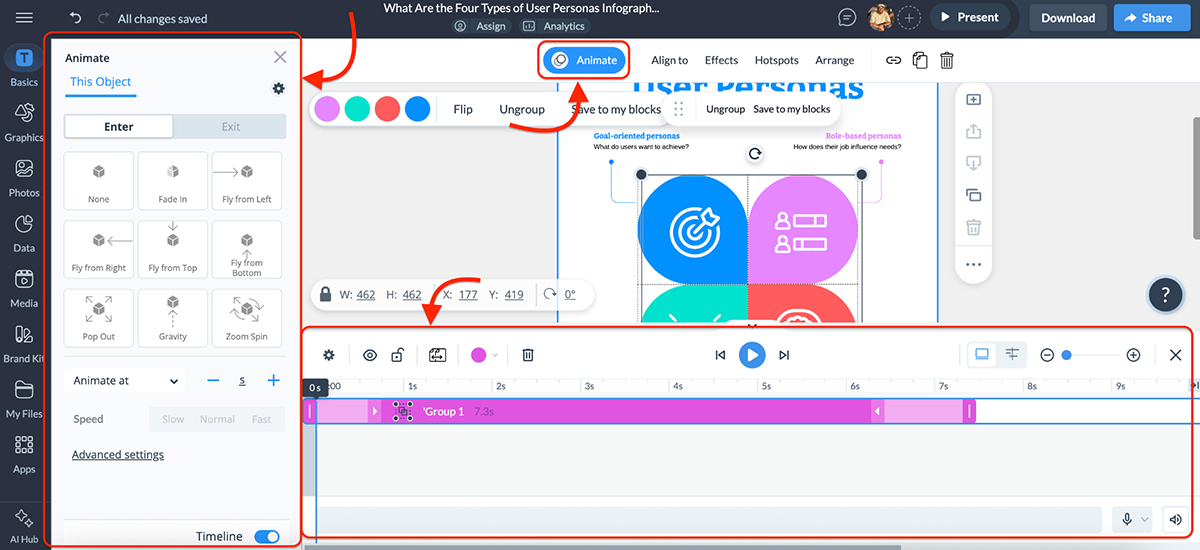Open the three-dots menu in the right slide panel
The width and height of the screenshot is (1200, 550).
click(x=973, y=265)
